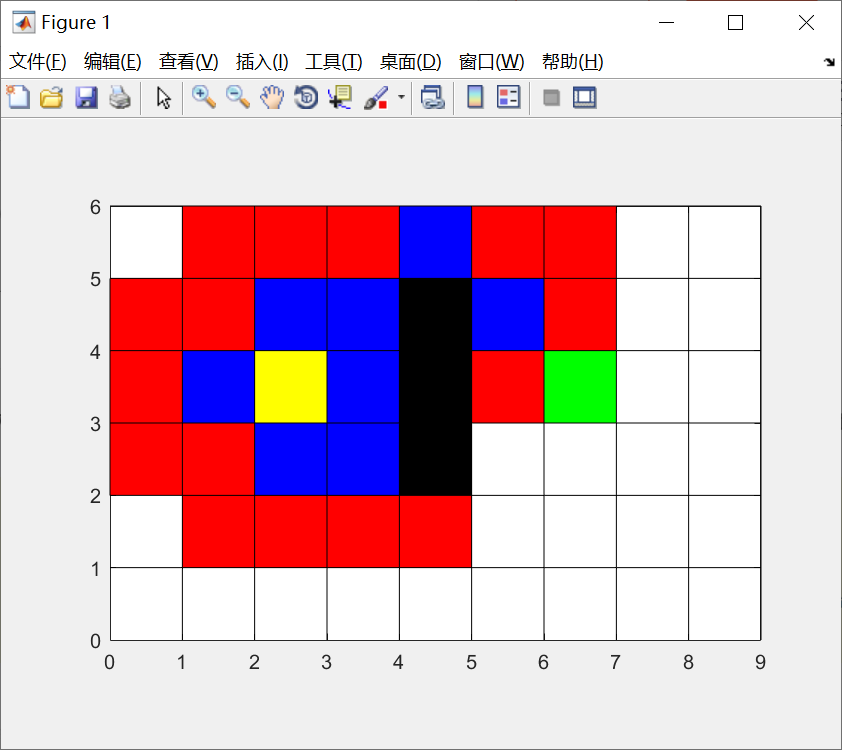Click the Link Plot icon
The image size is (842, 750).
(x=433, y=98)
